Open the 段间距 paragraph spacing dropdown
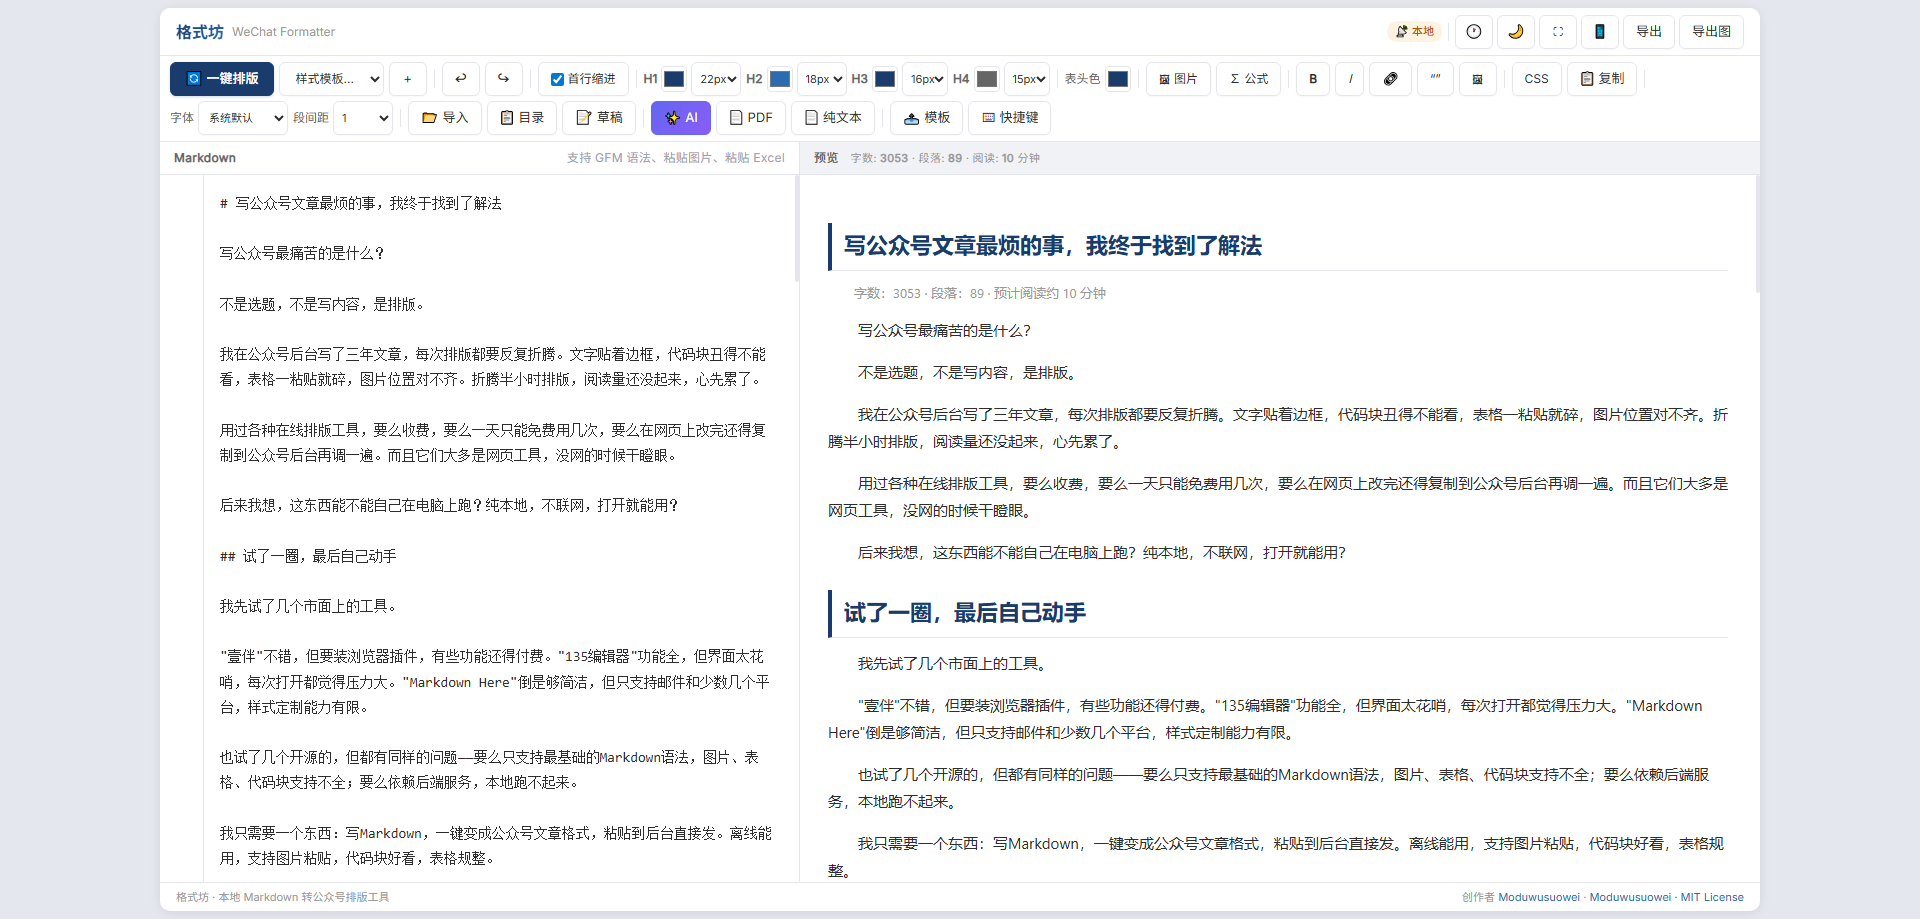Image resolution: width=1920 pixels, height=919 pixels. point(362,118)
